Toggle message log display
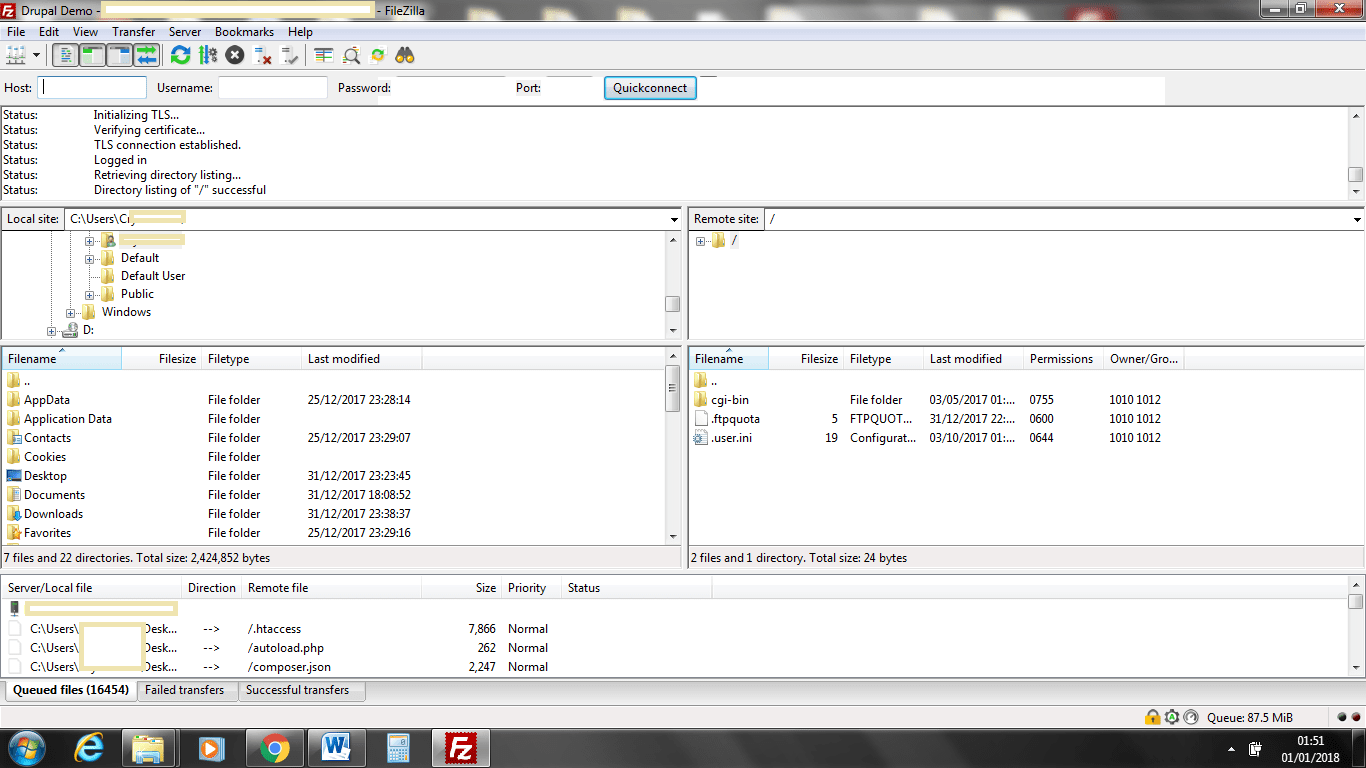This screenshot has width=1366, height=768. (65, 55)
